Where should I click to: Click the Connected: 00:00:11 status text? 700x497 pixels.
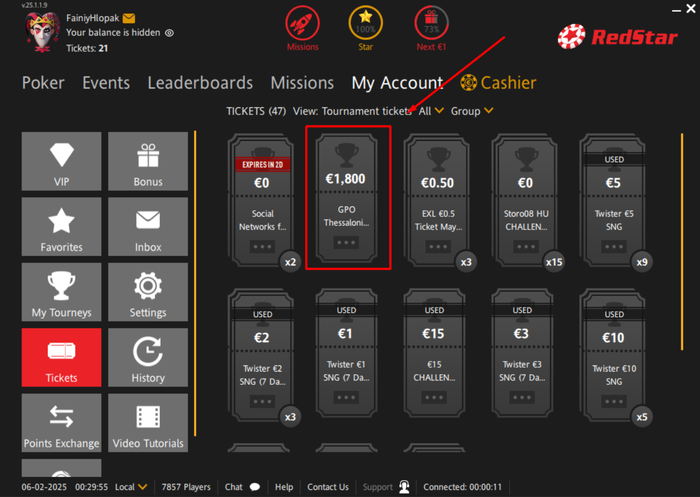click(462, 487)
